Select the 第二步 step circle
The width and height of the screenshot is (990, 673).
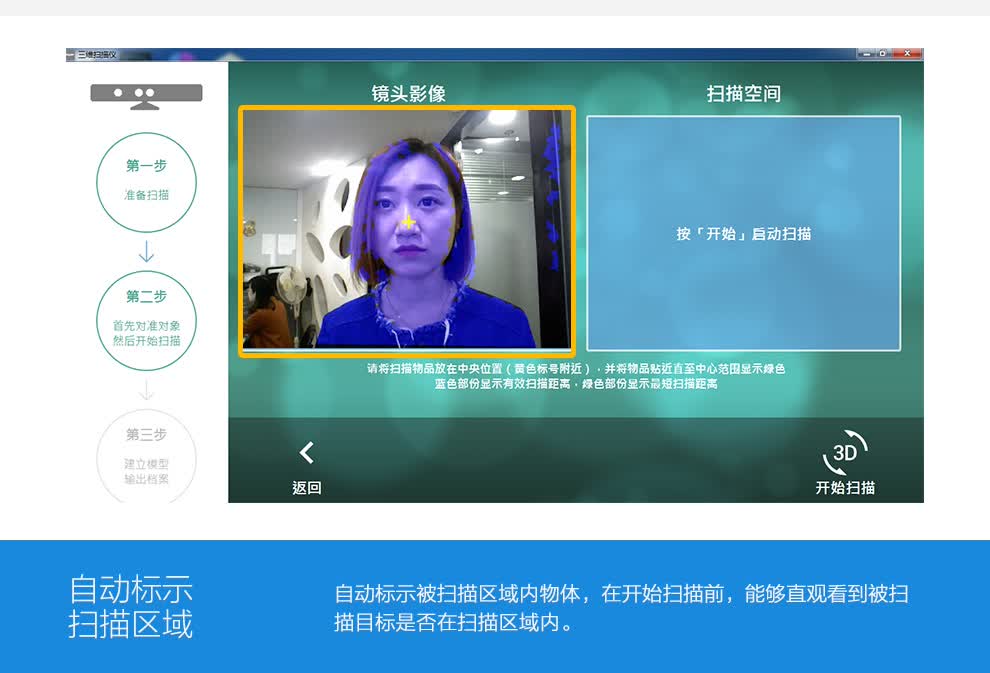146,320
